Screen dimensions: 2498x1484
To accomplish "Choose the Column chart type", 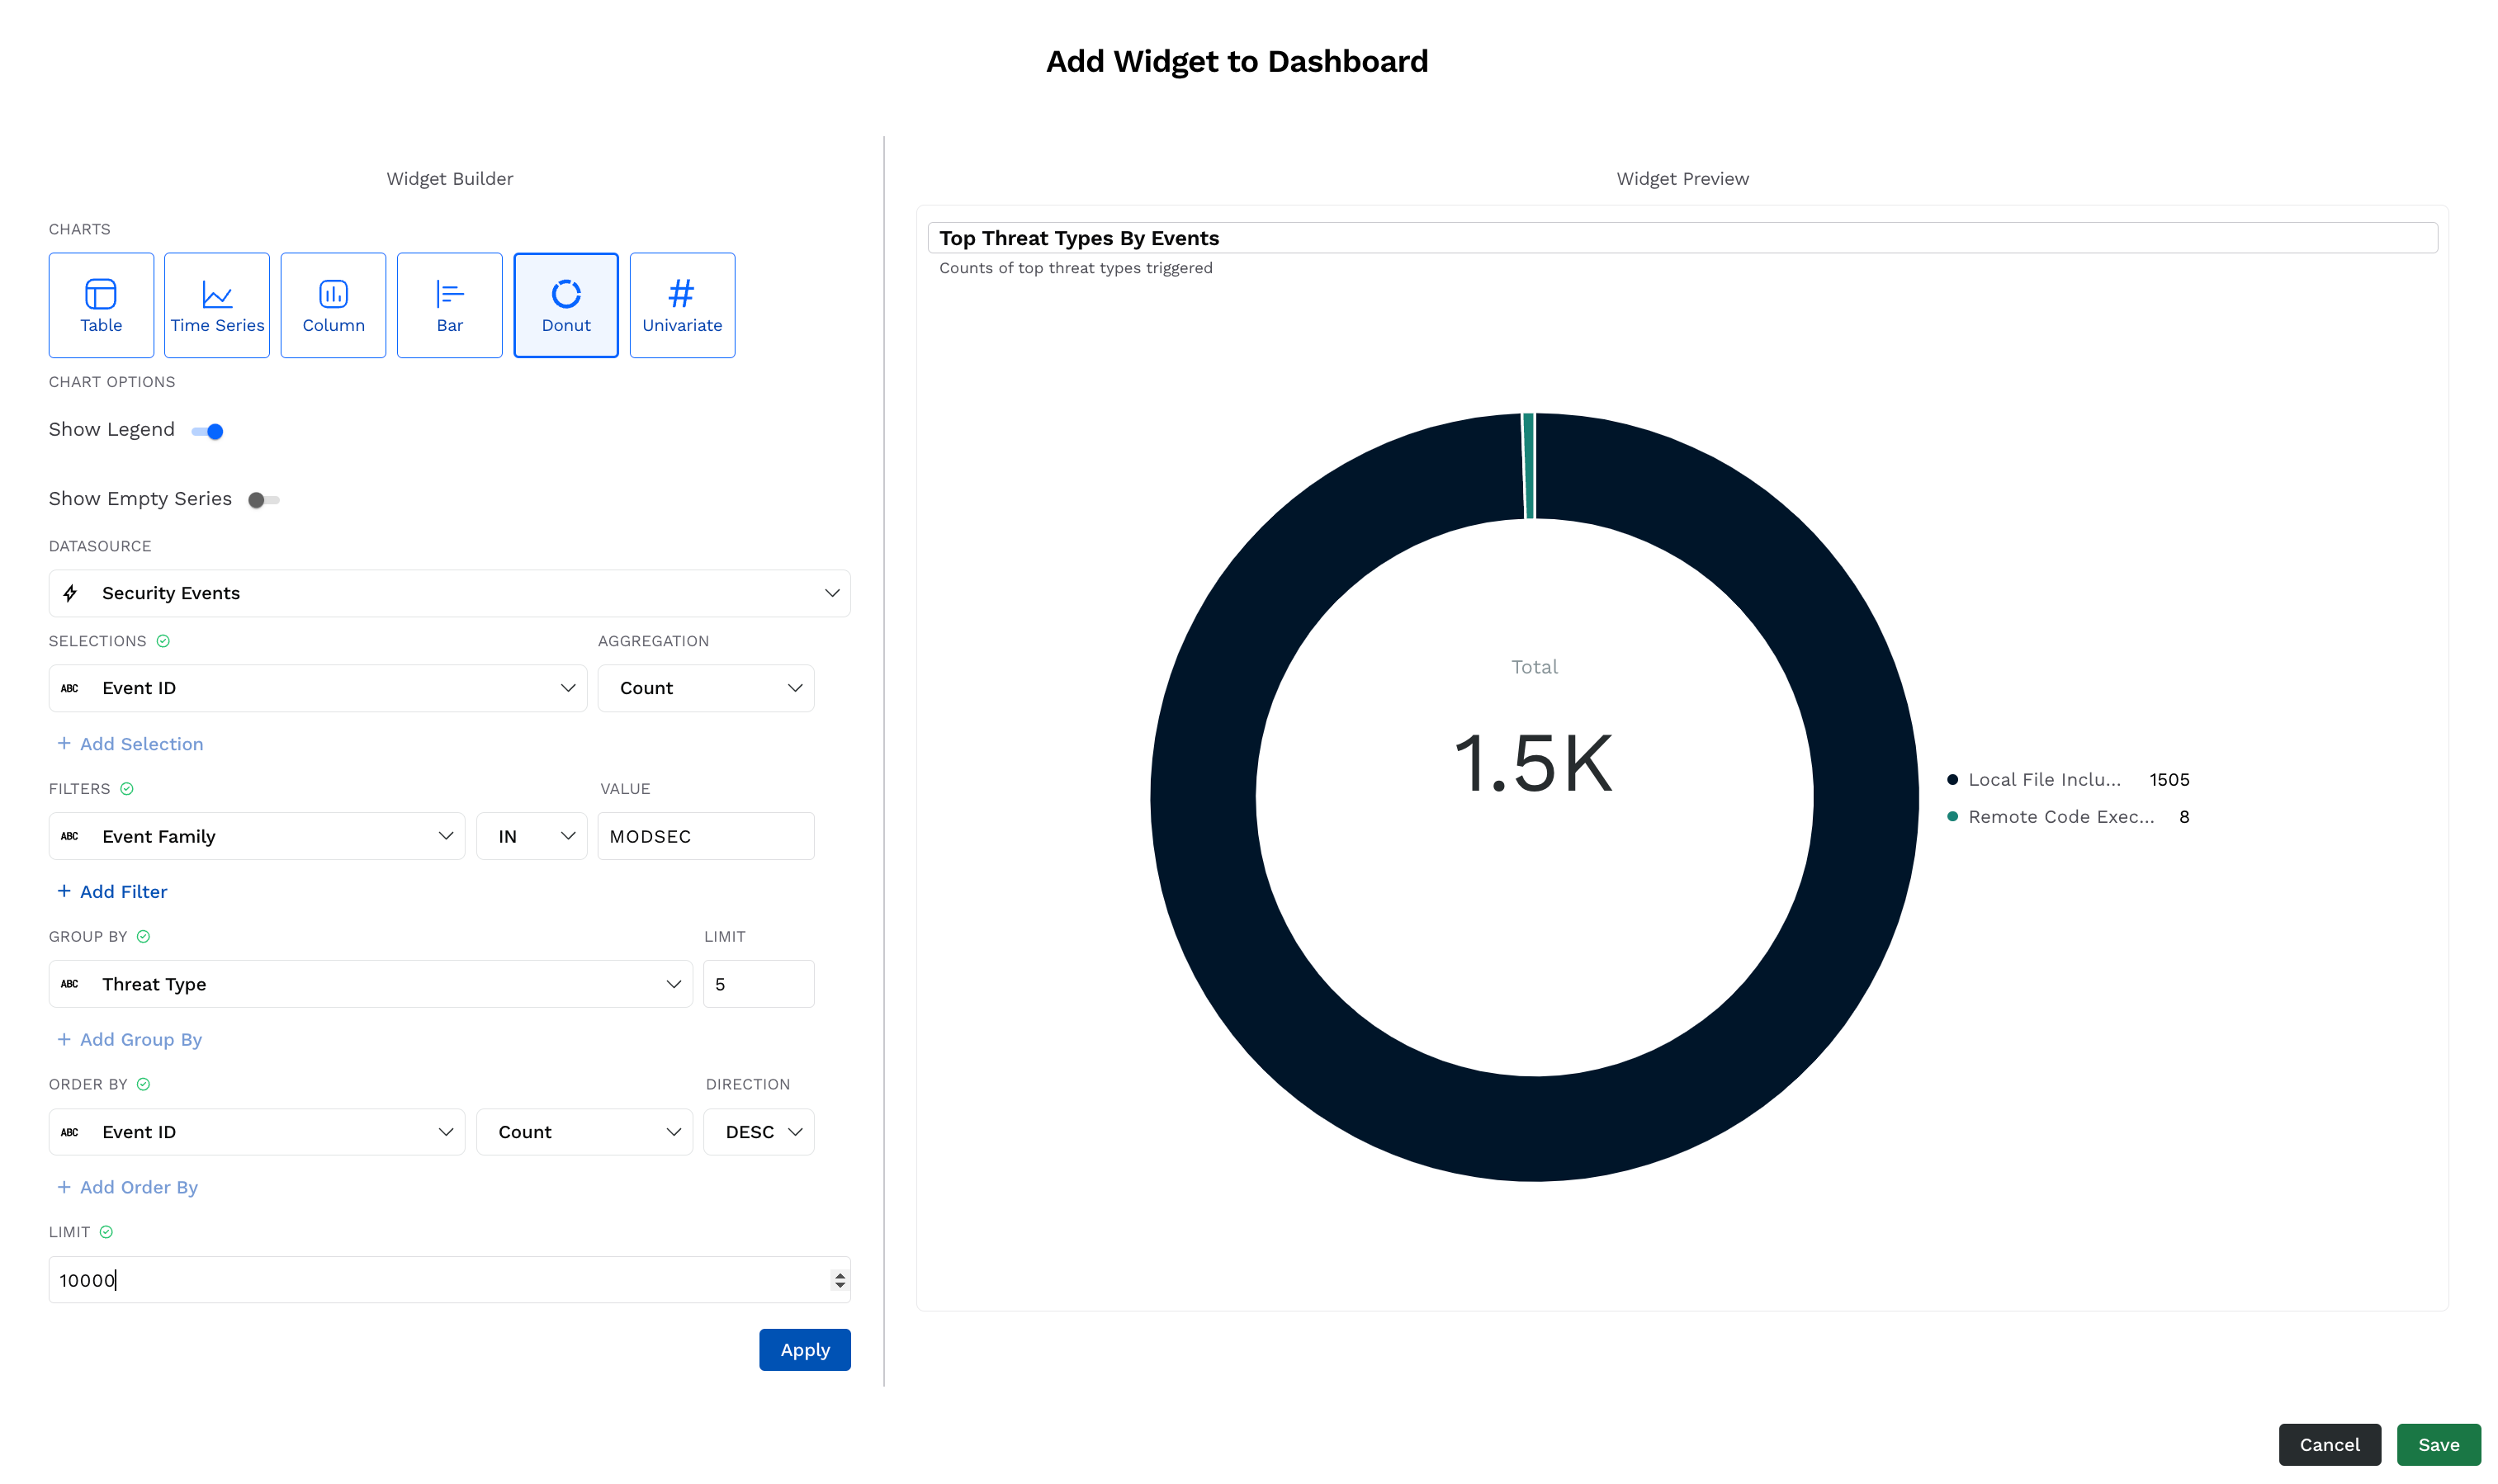I will click(333, 305).
